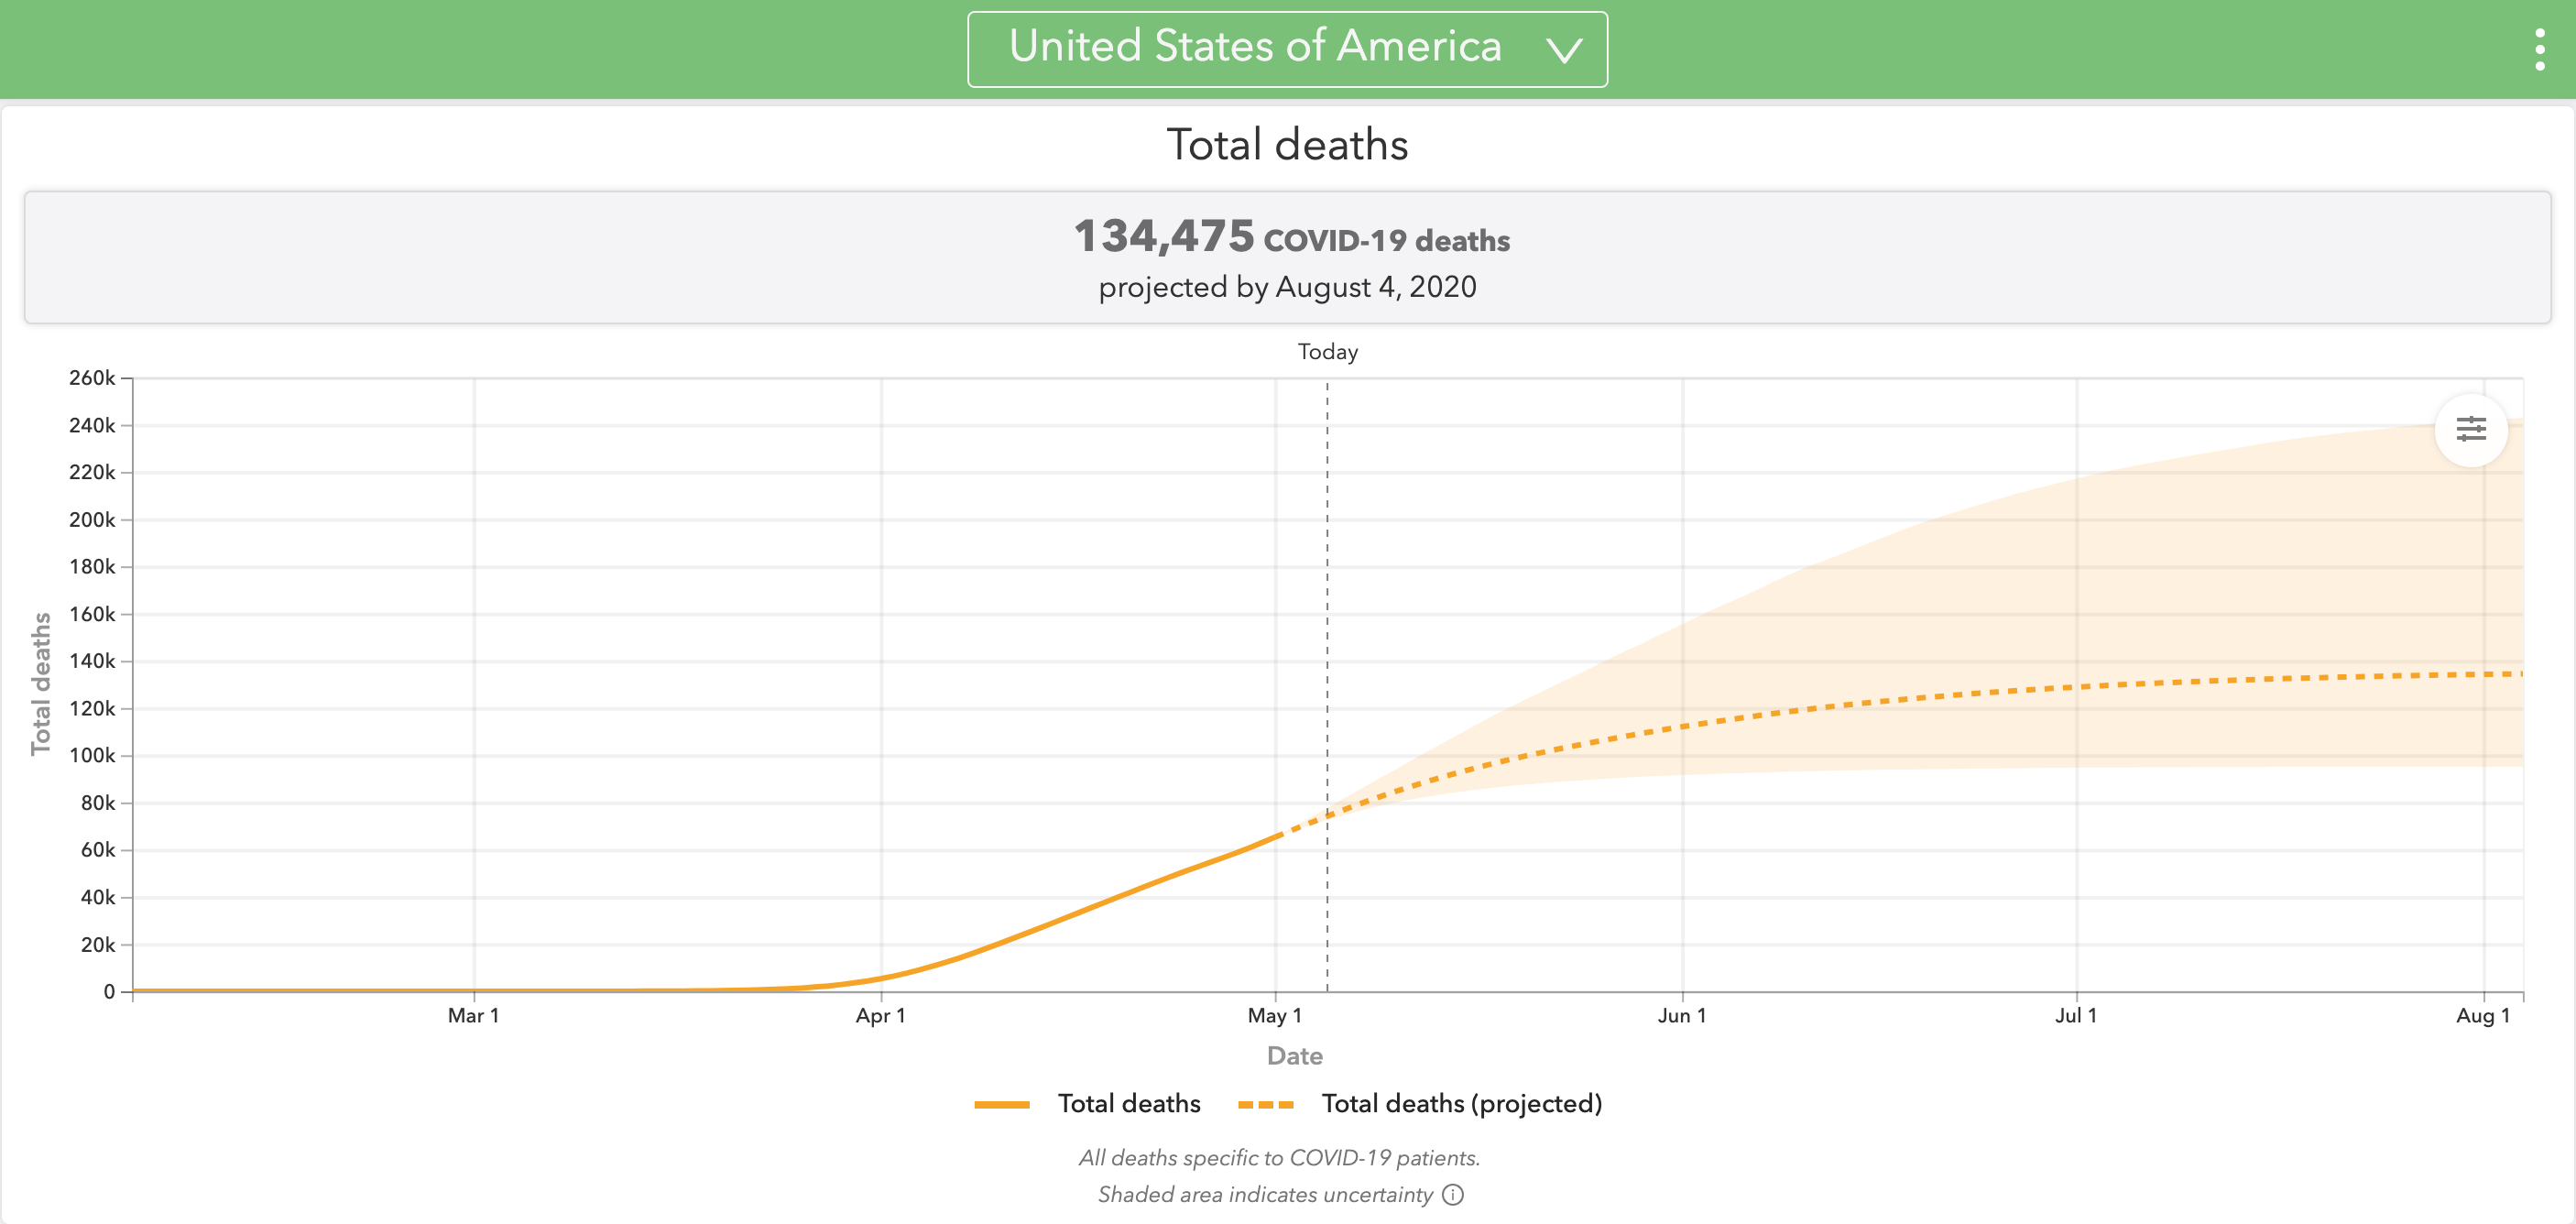The image size is (2576, 1224).
Task: Open the three-dot options menu
Action: (x=2539, y=49)
